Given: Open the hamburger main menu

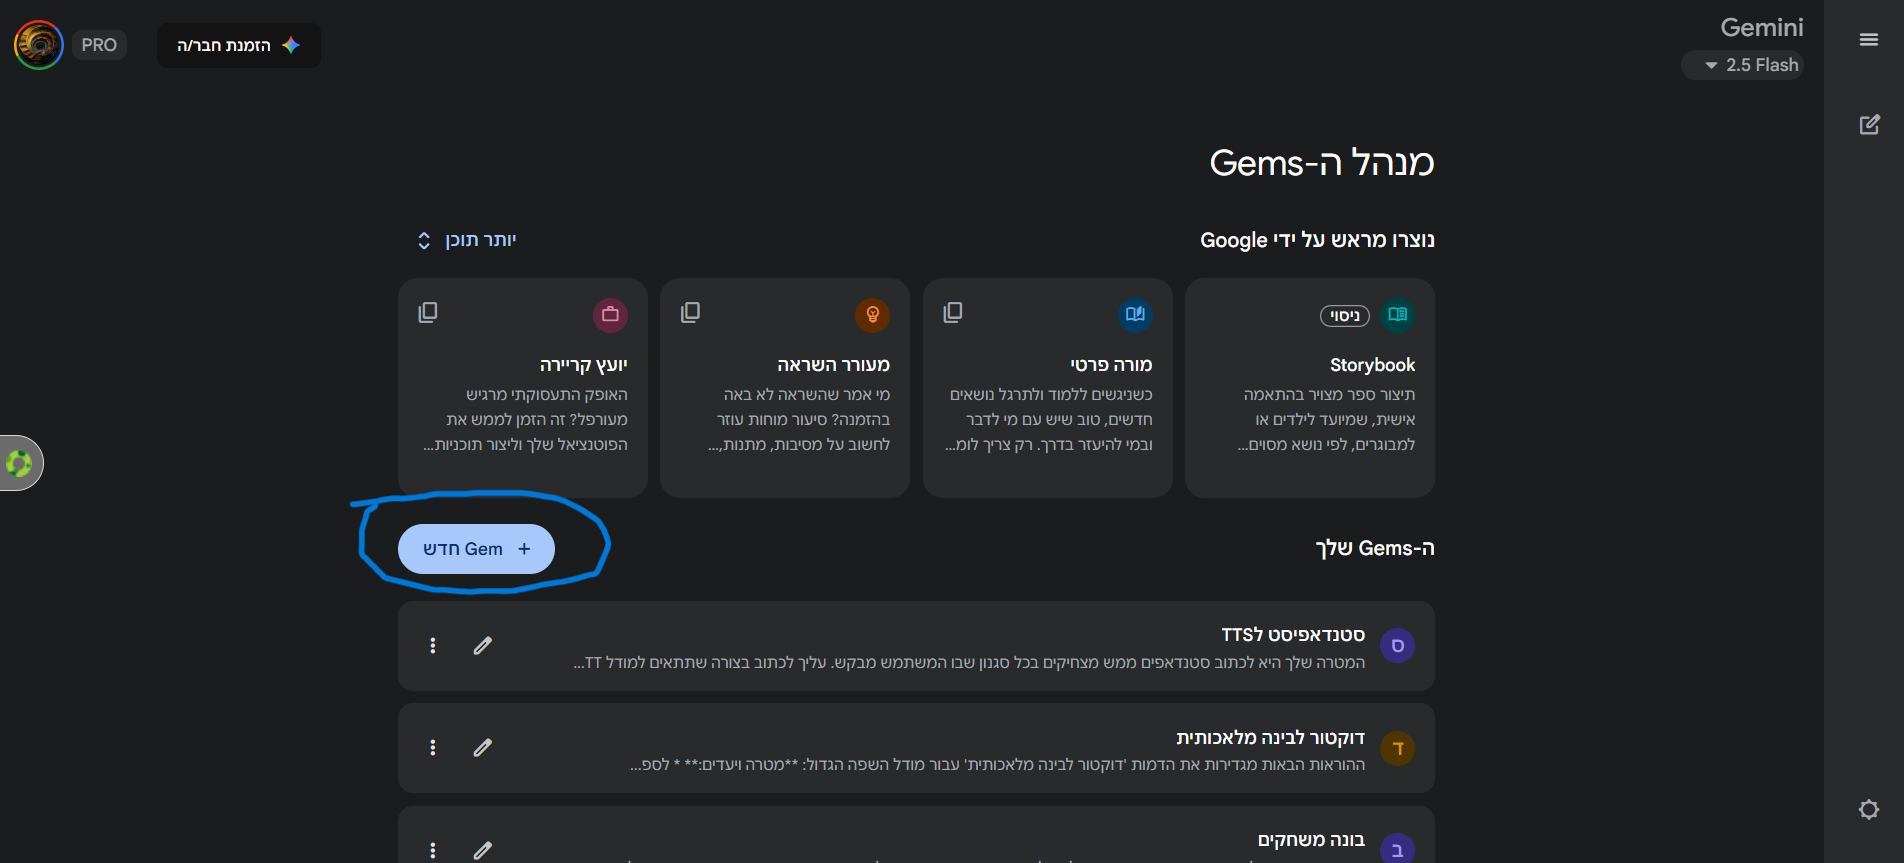Looking at the screenshot, I should (1868, 40).
